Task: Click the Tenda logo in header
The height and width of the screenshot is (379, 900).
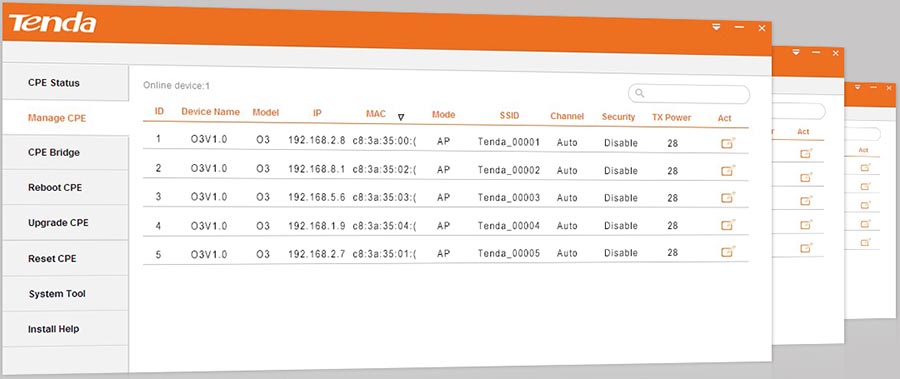Action: click(52, 22)
